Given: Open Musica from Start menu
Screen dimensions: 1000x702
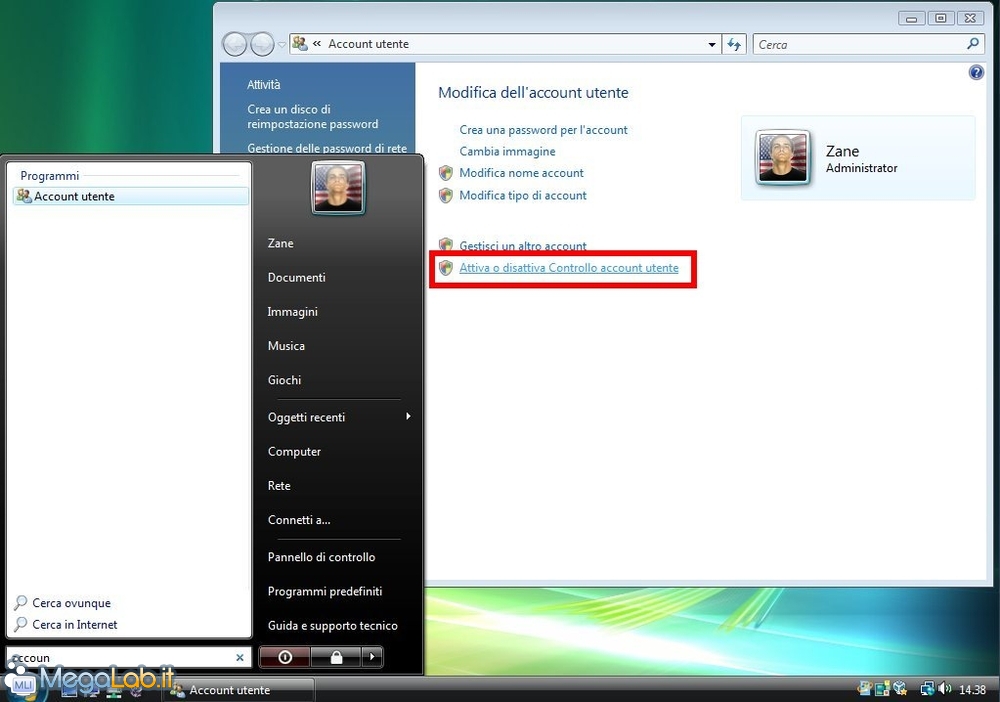Looking at the screenshot, I should [x=286, y=346].
